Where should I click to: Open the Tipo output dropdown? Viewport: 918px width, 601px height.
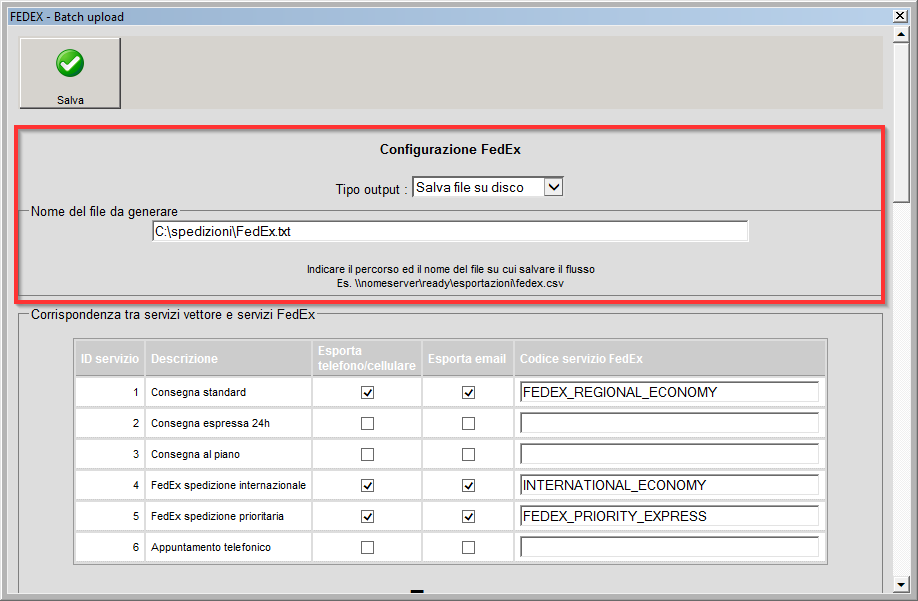tap(553, 187)
